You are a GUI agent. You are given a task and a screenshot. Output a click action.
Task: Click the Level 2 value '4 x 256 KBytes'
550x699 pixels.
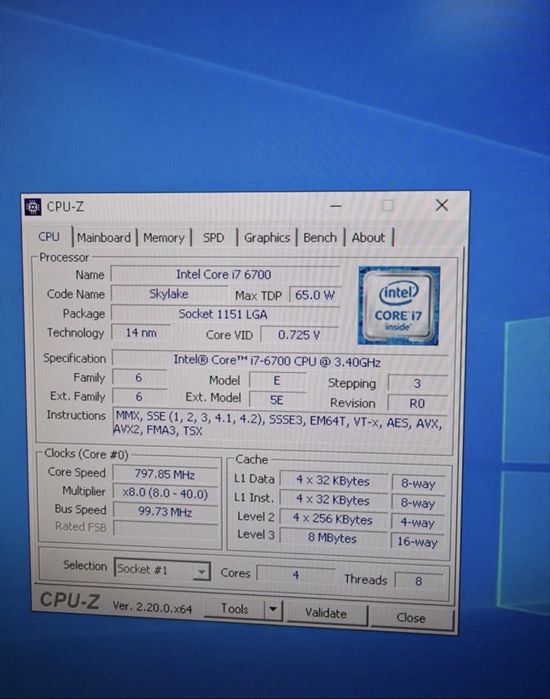point(333,519)
